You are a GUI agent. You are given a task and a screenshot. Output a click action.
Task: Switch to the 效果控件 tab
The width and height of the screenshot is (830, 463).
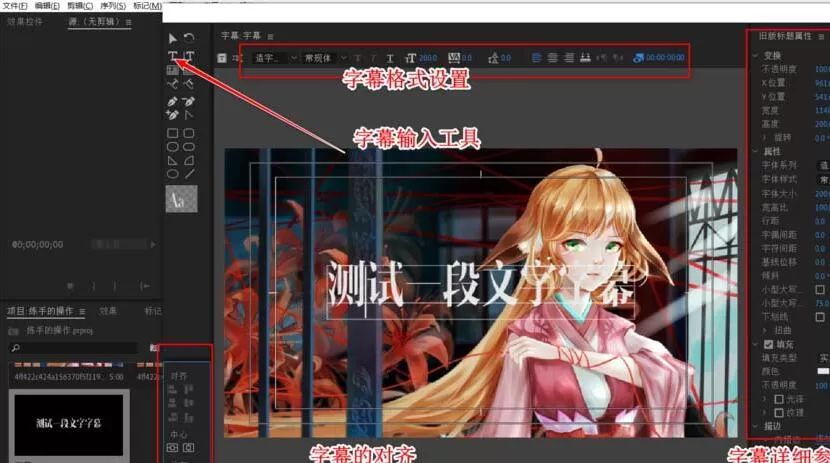[x=24, y=22]
